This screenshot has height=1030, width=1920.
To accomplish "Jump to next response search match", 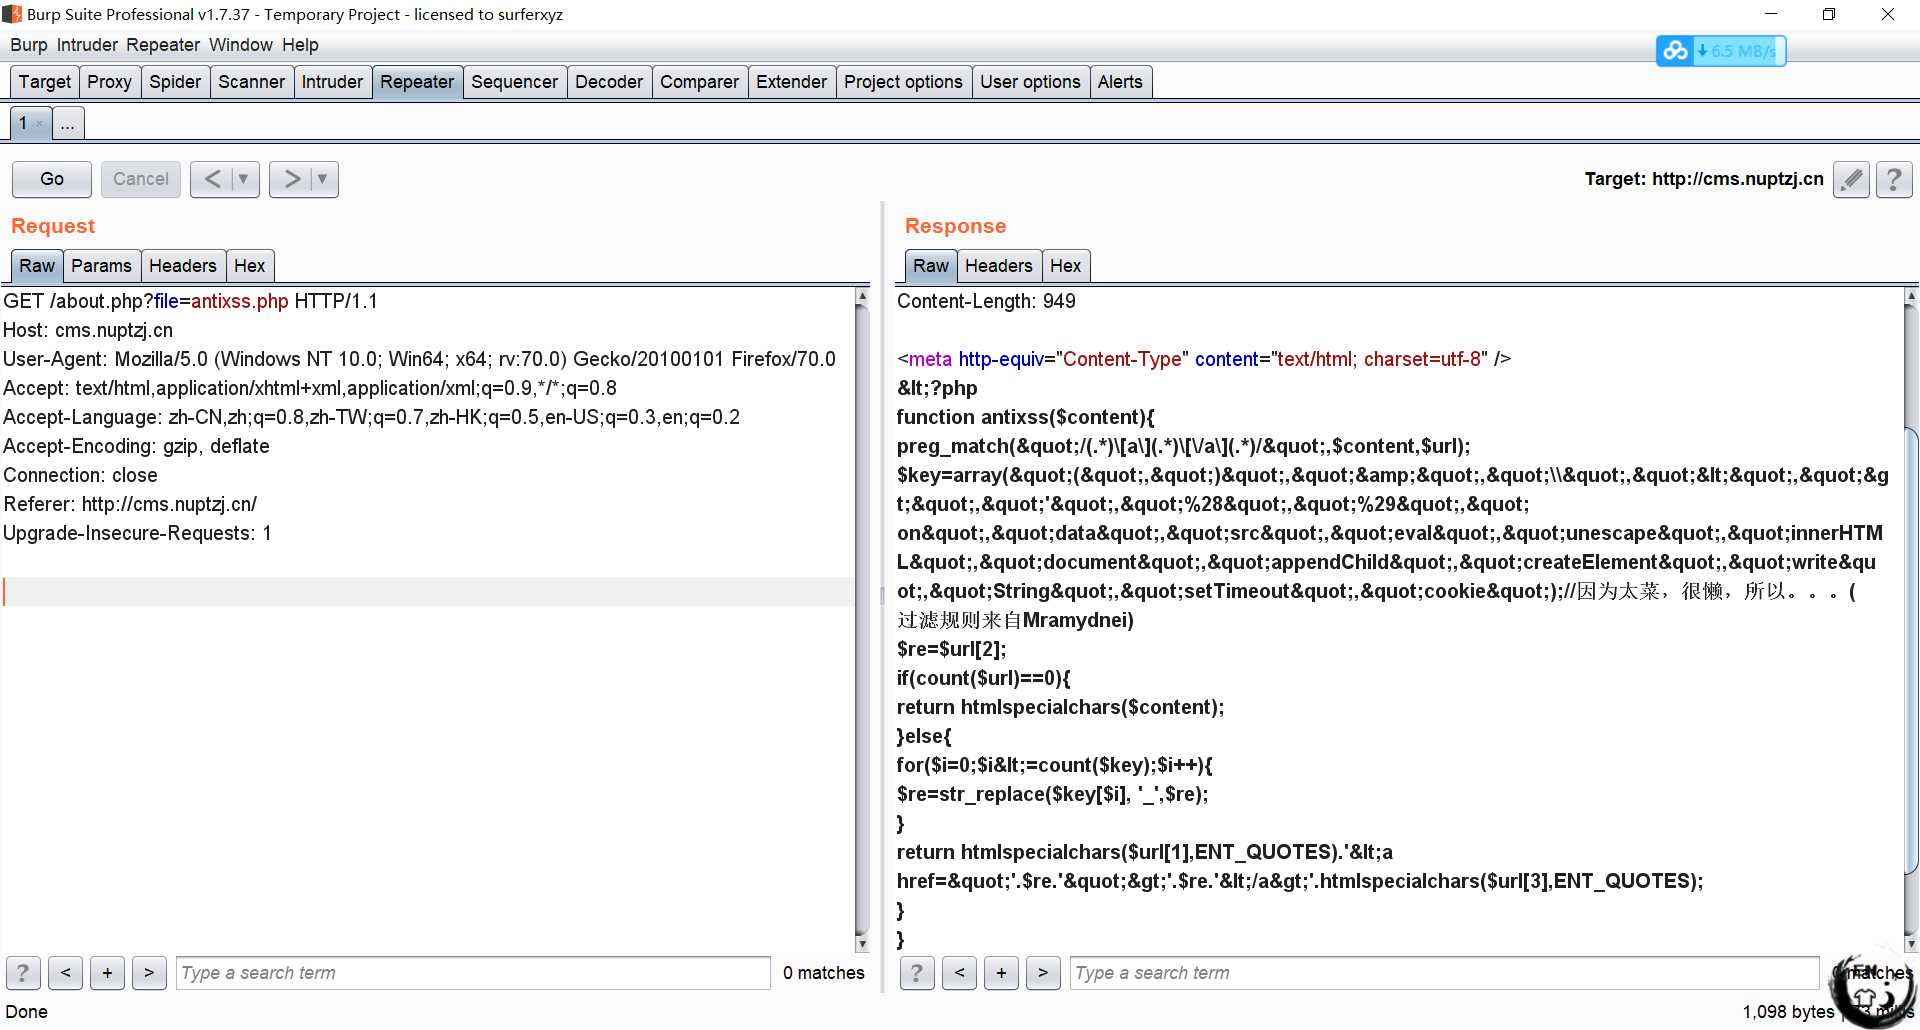I will (x=1043, y=972).
